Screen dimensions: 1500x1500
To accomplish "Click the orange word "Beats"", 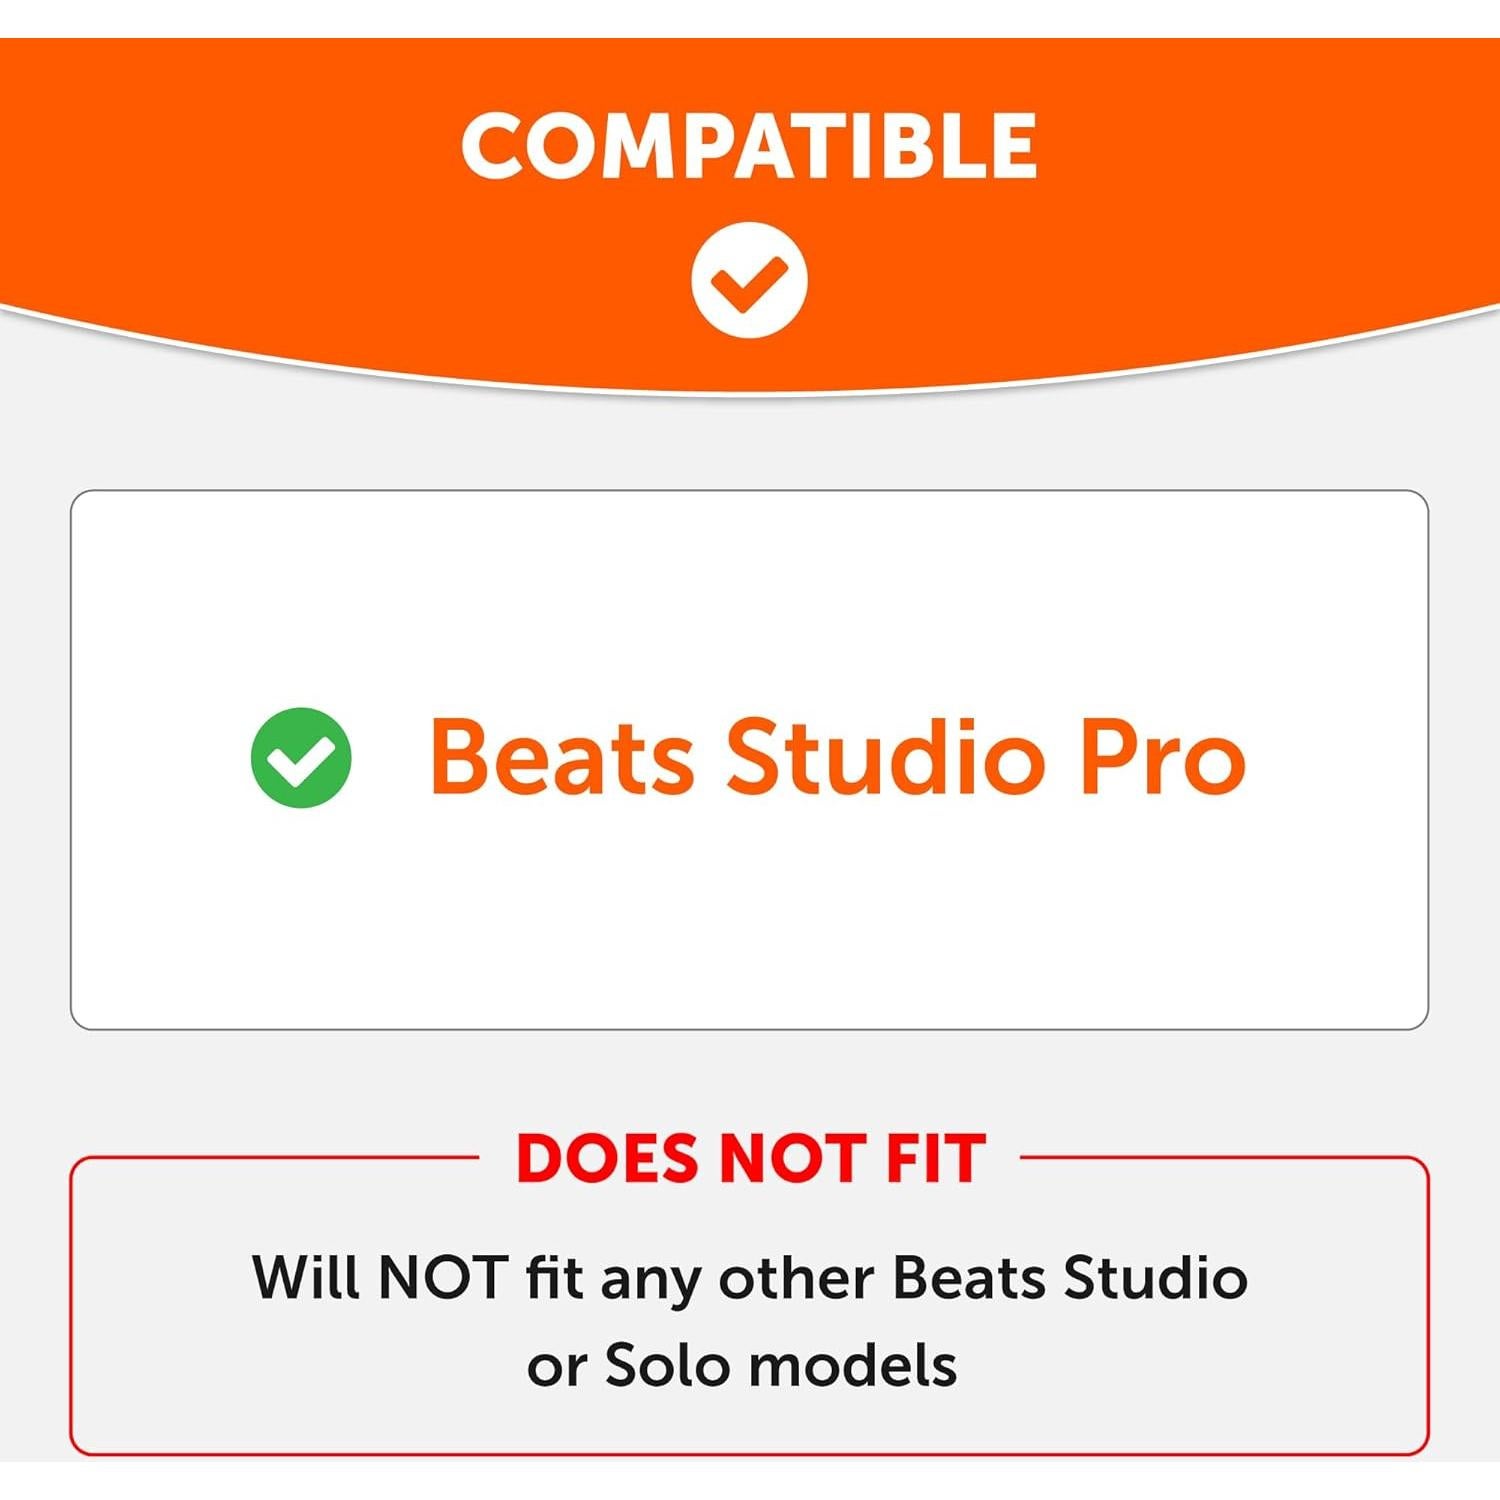I will pos(561,758).
